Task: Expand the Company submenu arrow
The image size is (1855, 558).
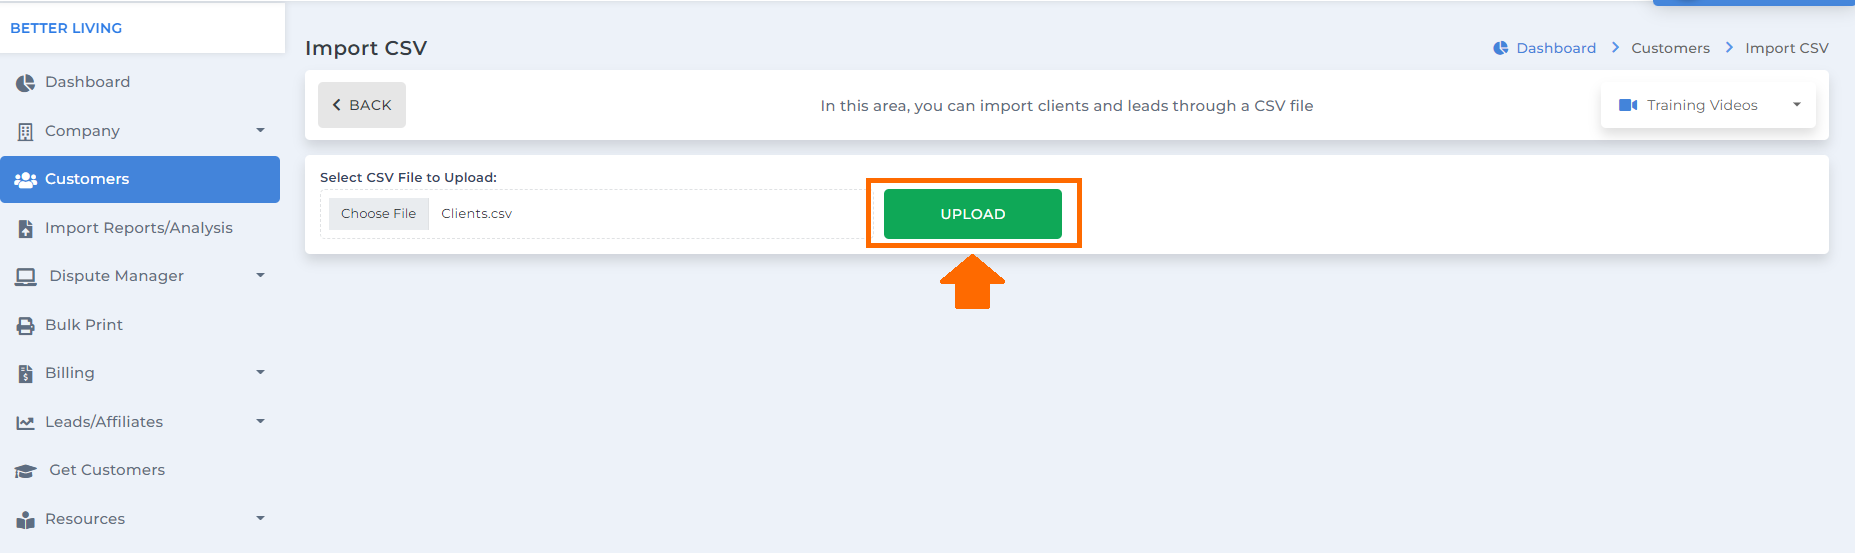Action: coord(260,130)
